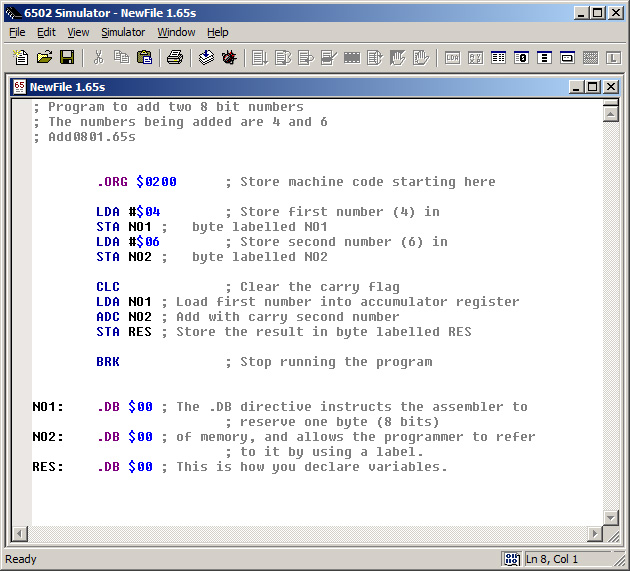This screenshot has height=571, width=630.
Task: Assemble the program with the Assemble icon
Action: point(206,58)
